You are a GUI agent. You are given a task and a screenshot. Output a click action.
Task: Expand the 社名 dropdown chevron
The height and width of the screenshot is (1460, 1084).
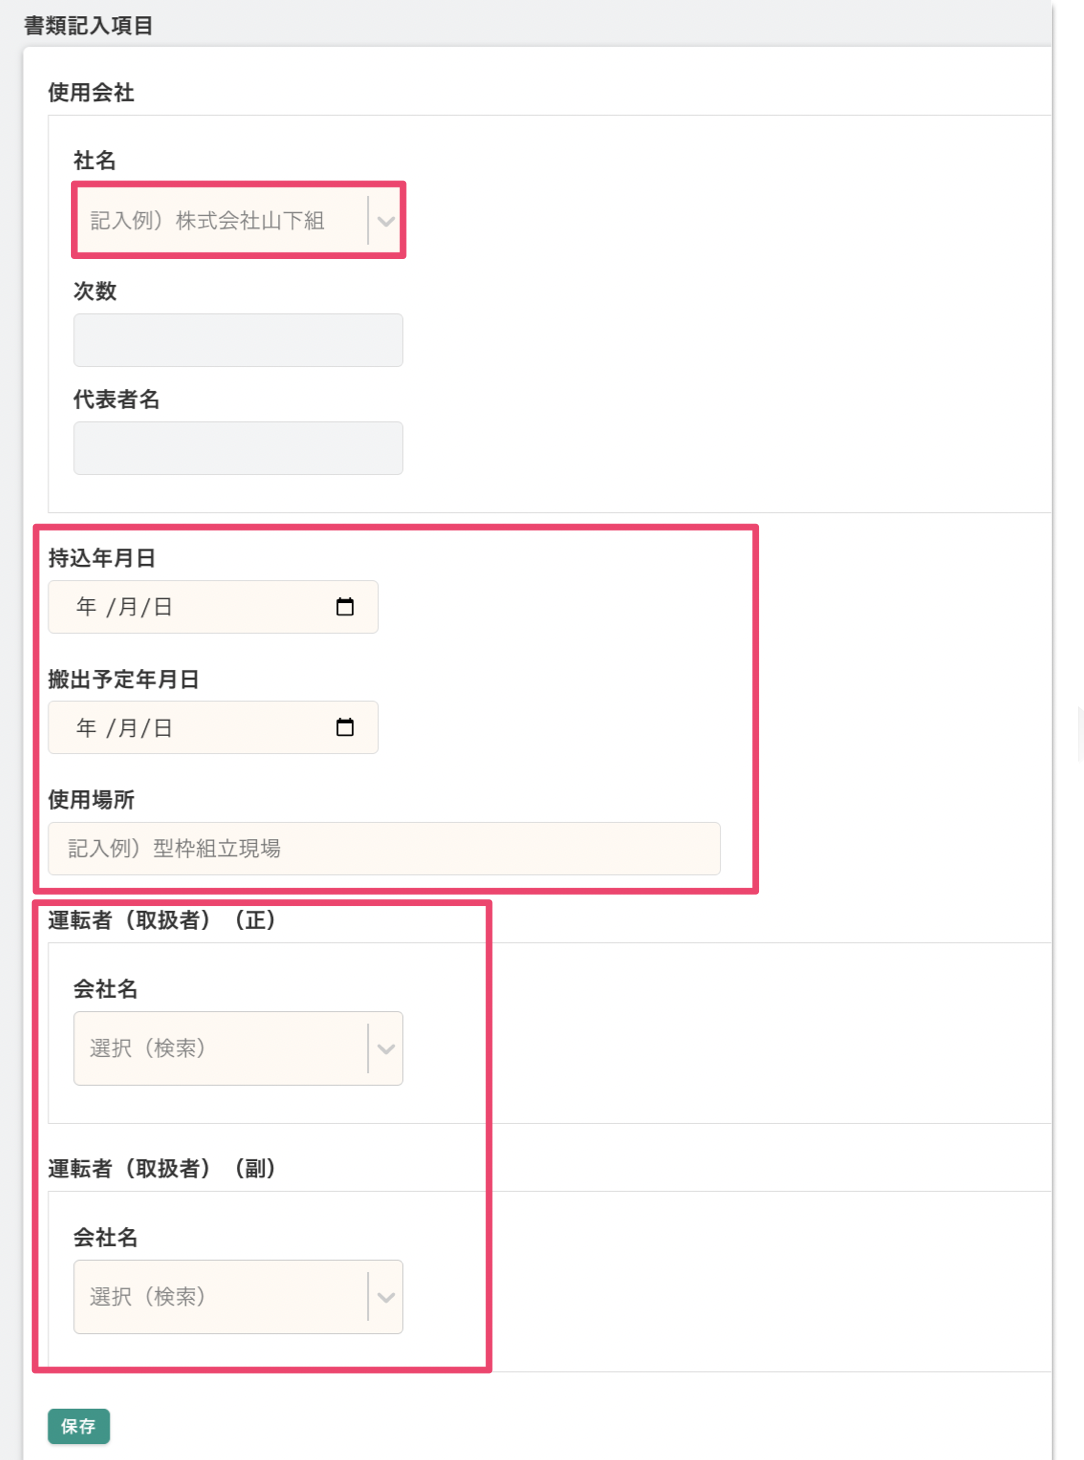386,221
